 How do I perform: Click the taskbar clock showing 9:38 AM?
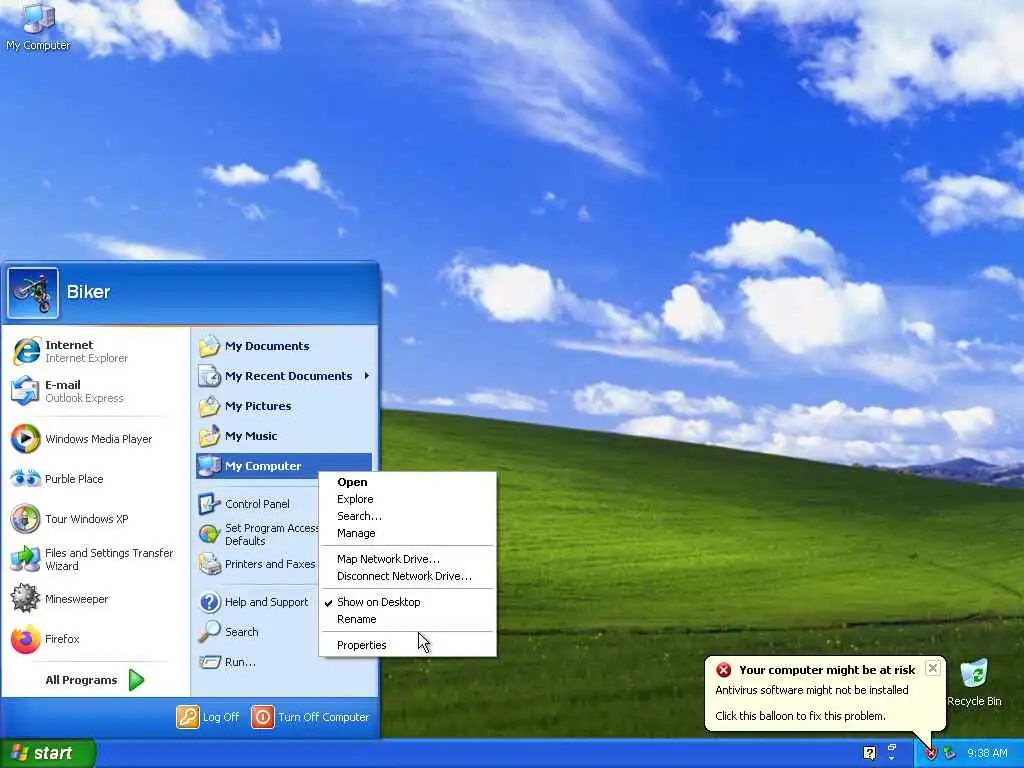[x=987, y=754]
